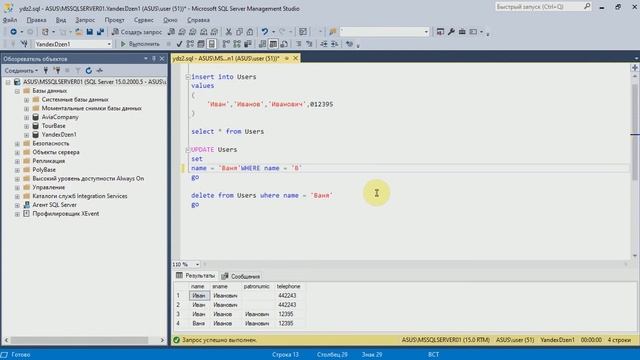The width and height of the screenshot is (640, 360).
Task: Refresh the Object Explorer tree
Action: tap(89, 71)
